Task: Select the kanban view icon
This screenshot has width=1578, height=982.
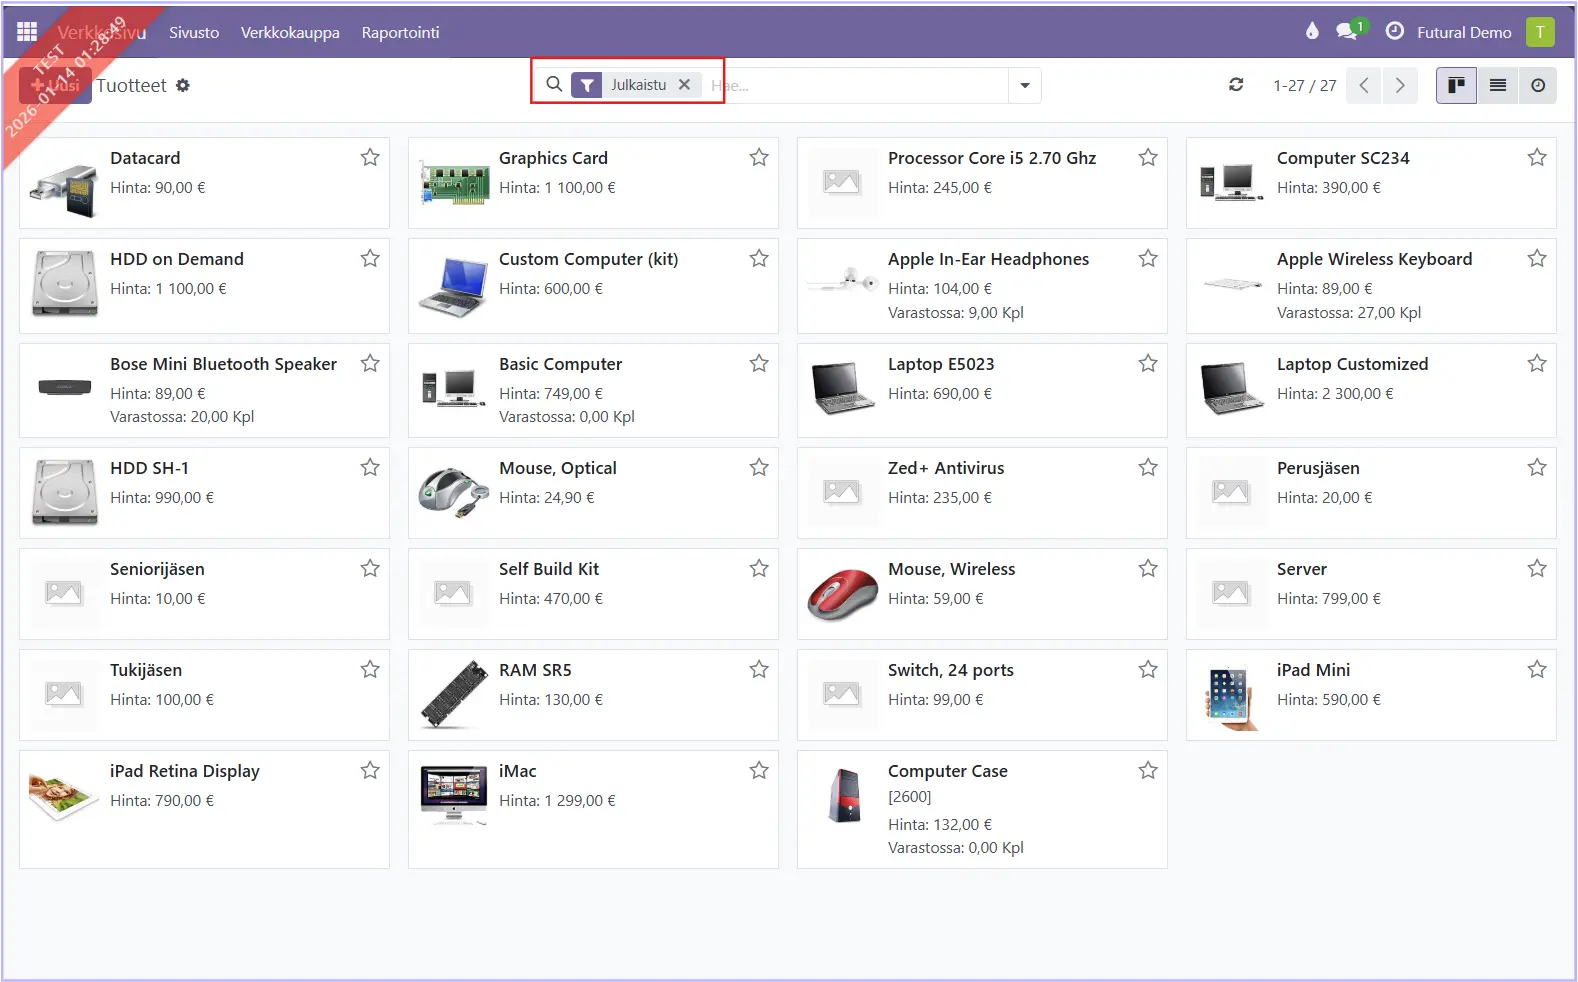Action: [x=1456, y=86]
